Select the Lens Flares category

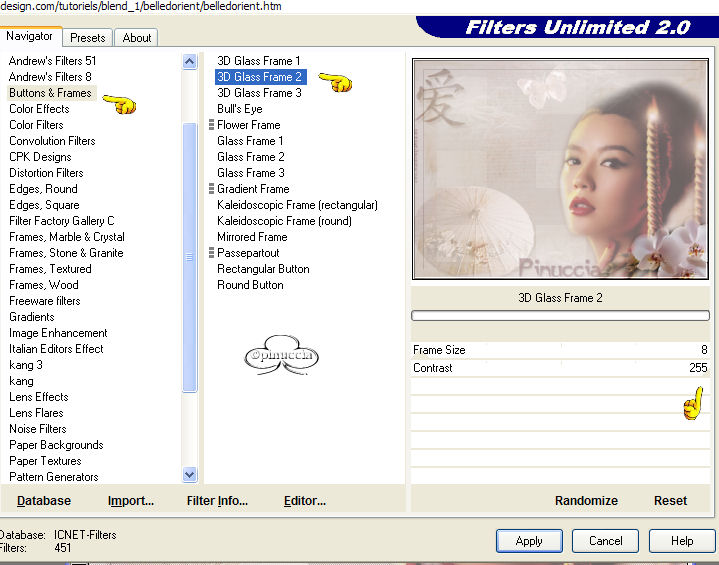(36, 413)
